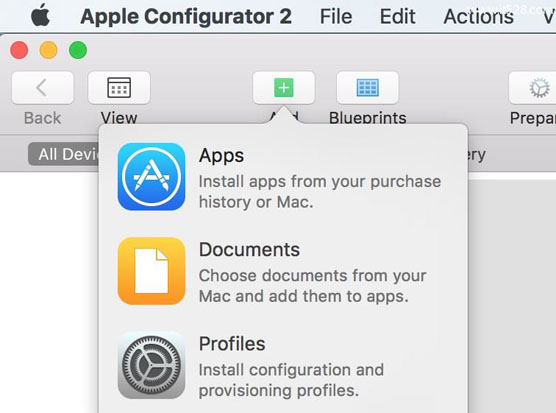Image resolution: width=556 pixels, height=413 pixels.
Task: Click the green plus Add button
Action: point(284,88)
